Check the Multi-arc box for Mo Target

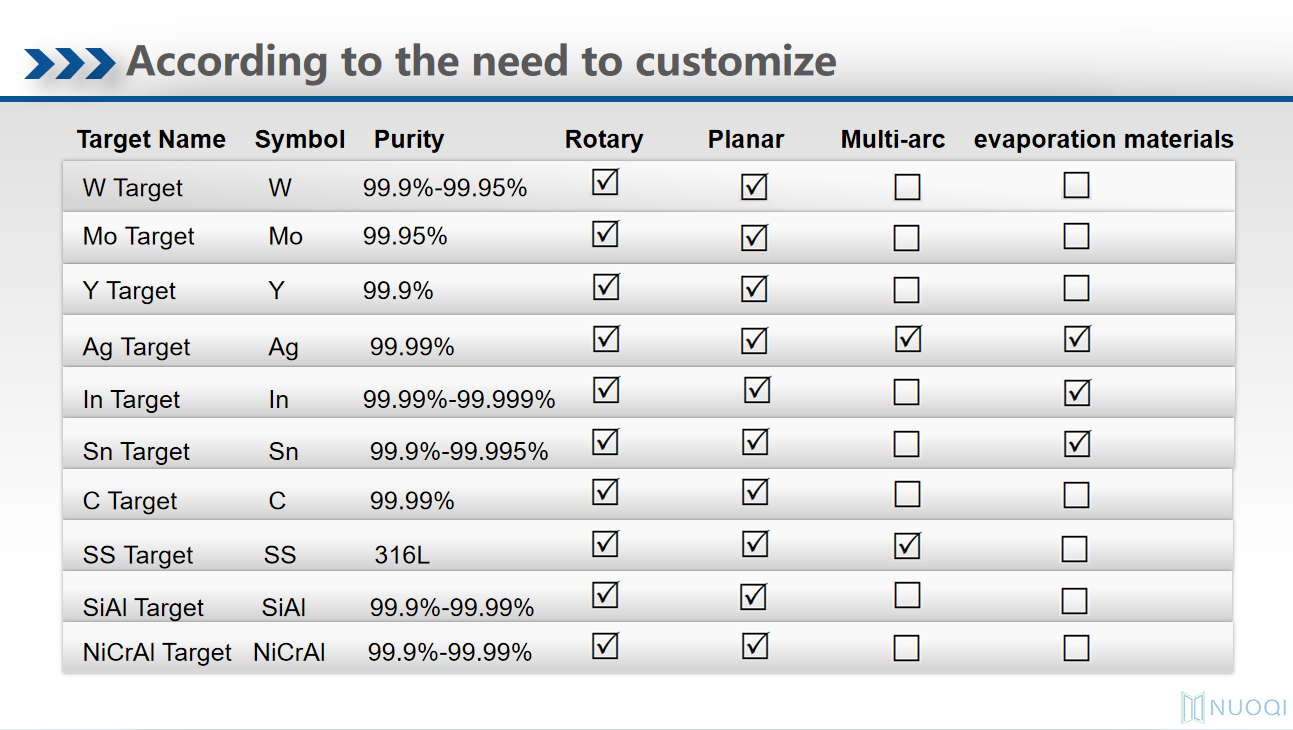906,238
